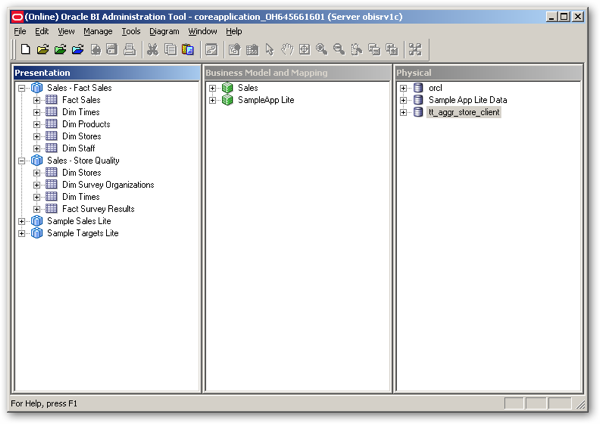
Task: Expand the Sales business model node
Action: 212,88
